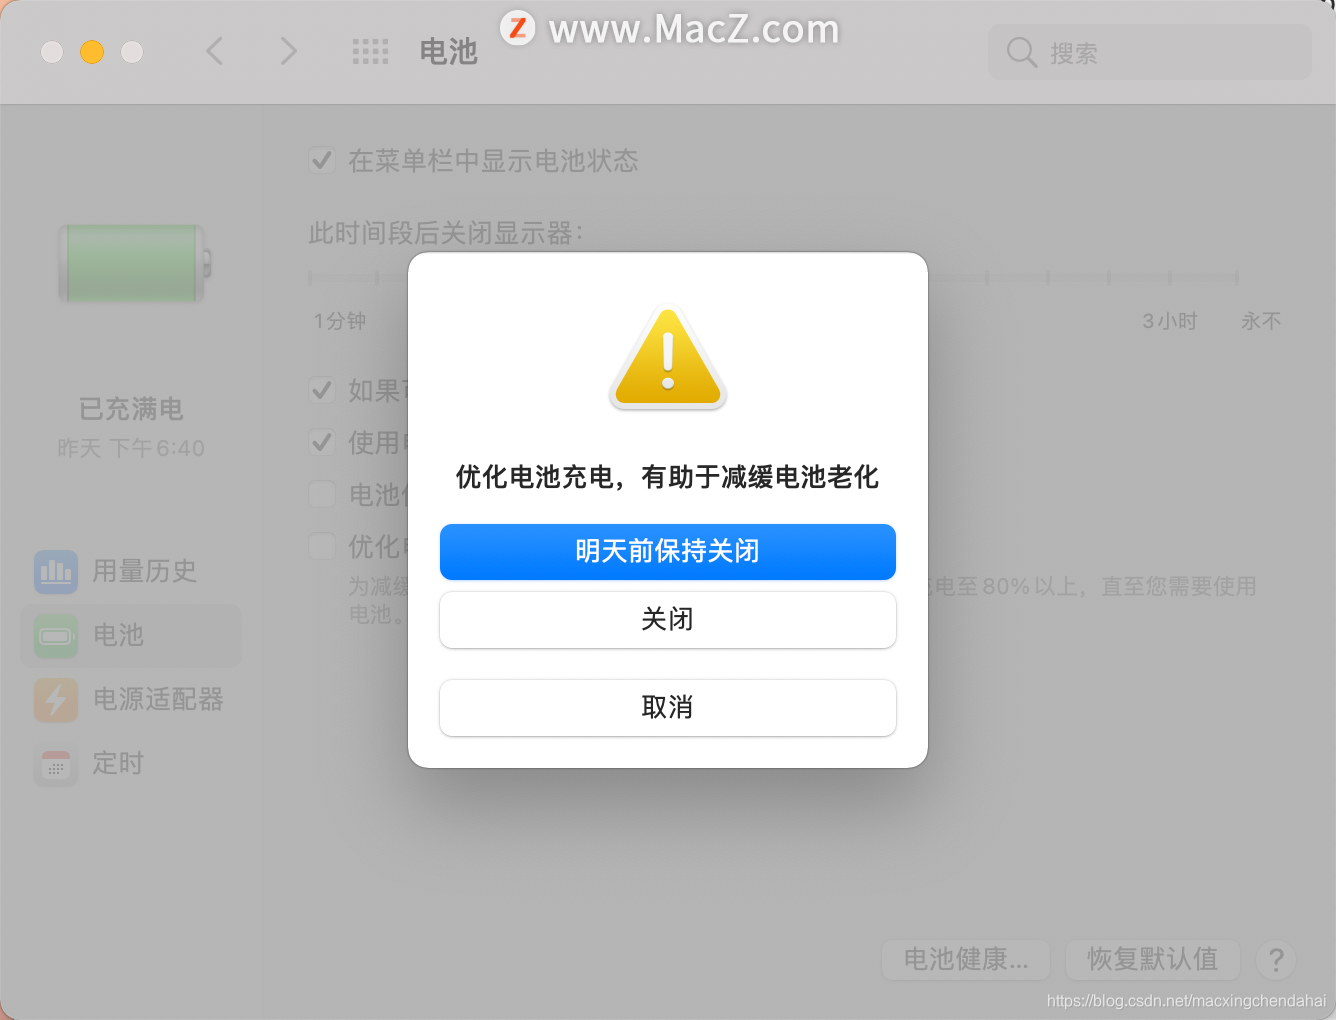Select the Usage History (用量历史) chart icon
This screenshot has height=1020, width=1336.
tap(56, 571)
